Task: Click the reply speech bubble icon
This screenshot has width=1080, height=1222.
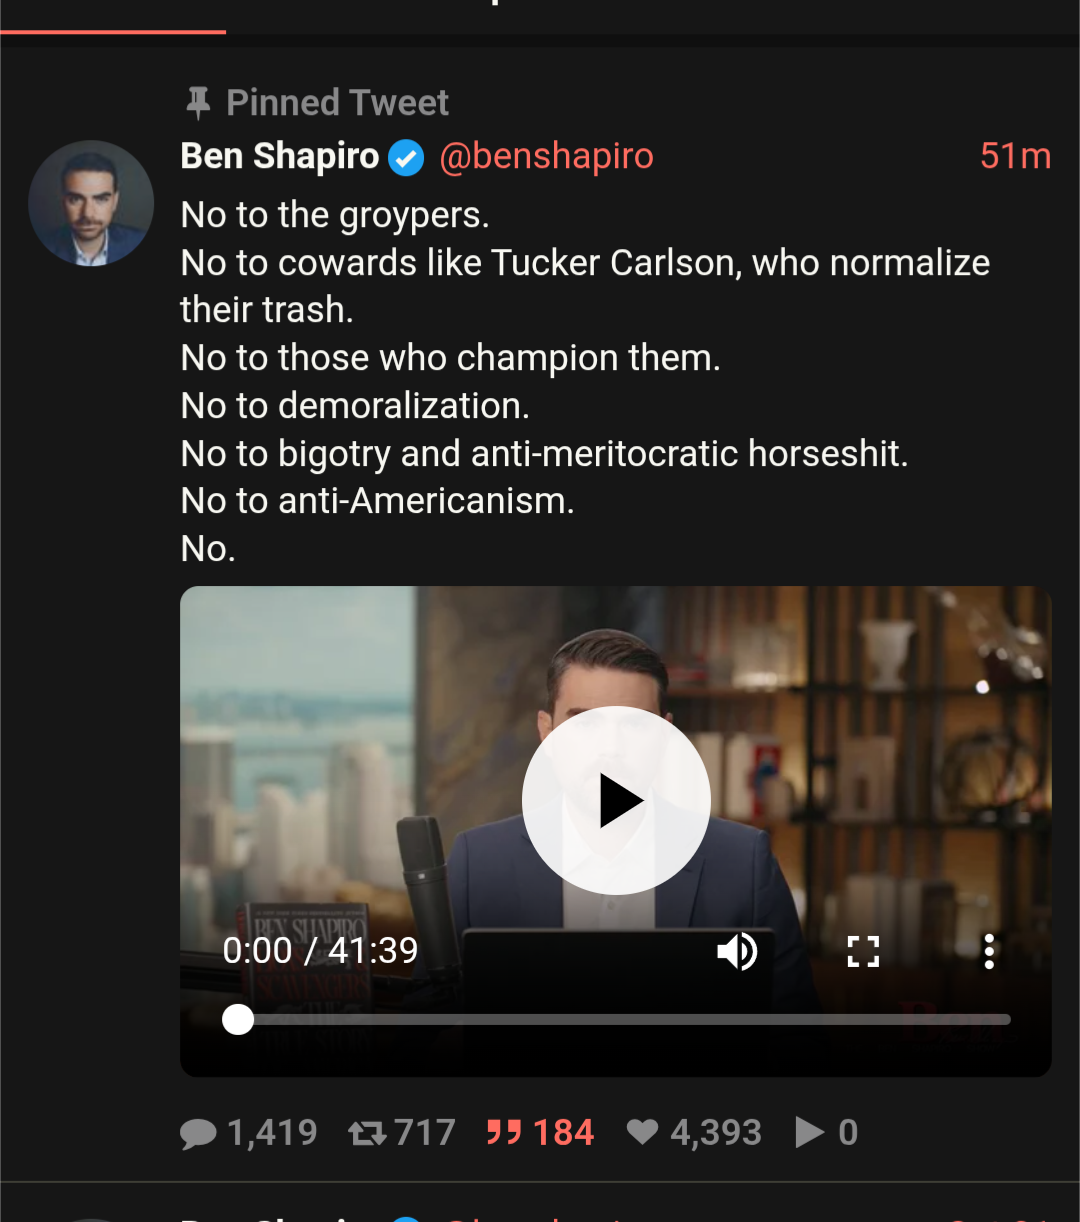Action: coord(198,1133)
